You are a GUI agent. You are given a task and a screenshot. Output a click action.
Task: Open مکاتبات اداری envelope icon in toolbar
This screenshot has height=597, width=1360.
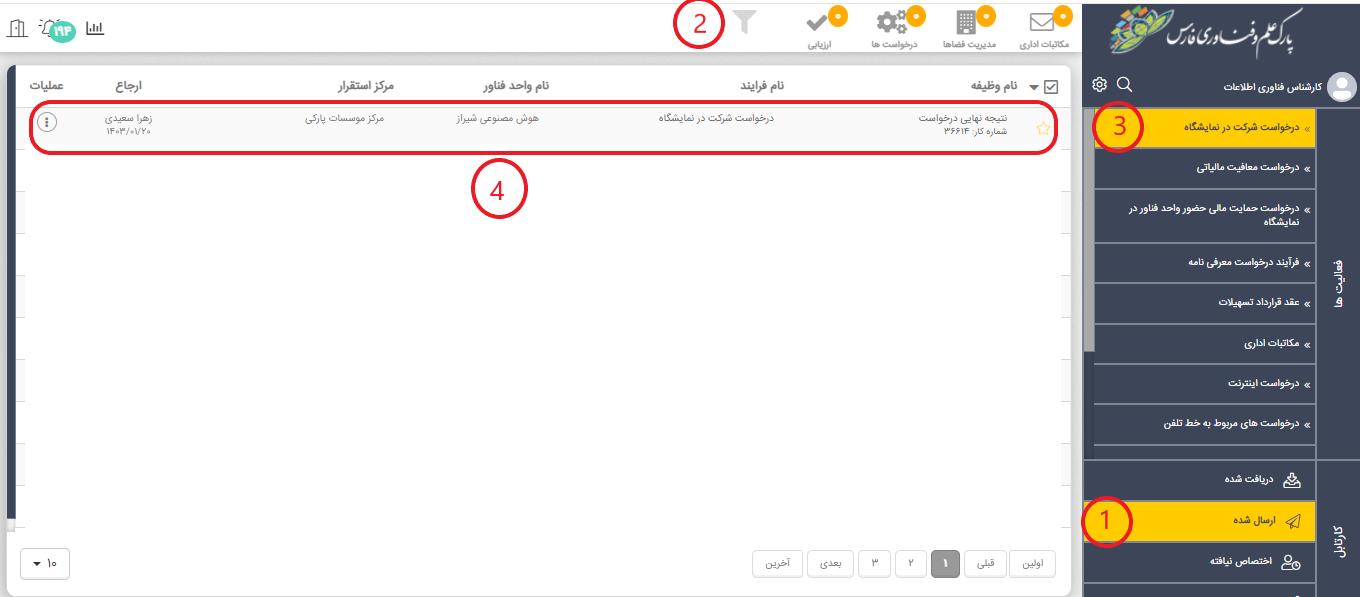tap(1044, 23)
